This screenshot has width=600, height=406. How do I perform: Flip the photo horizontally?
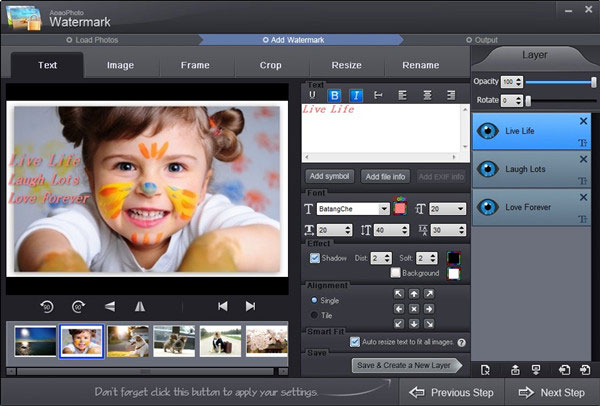point(140,307)
